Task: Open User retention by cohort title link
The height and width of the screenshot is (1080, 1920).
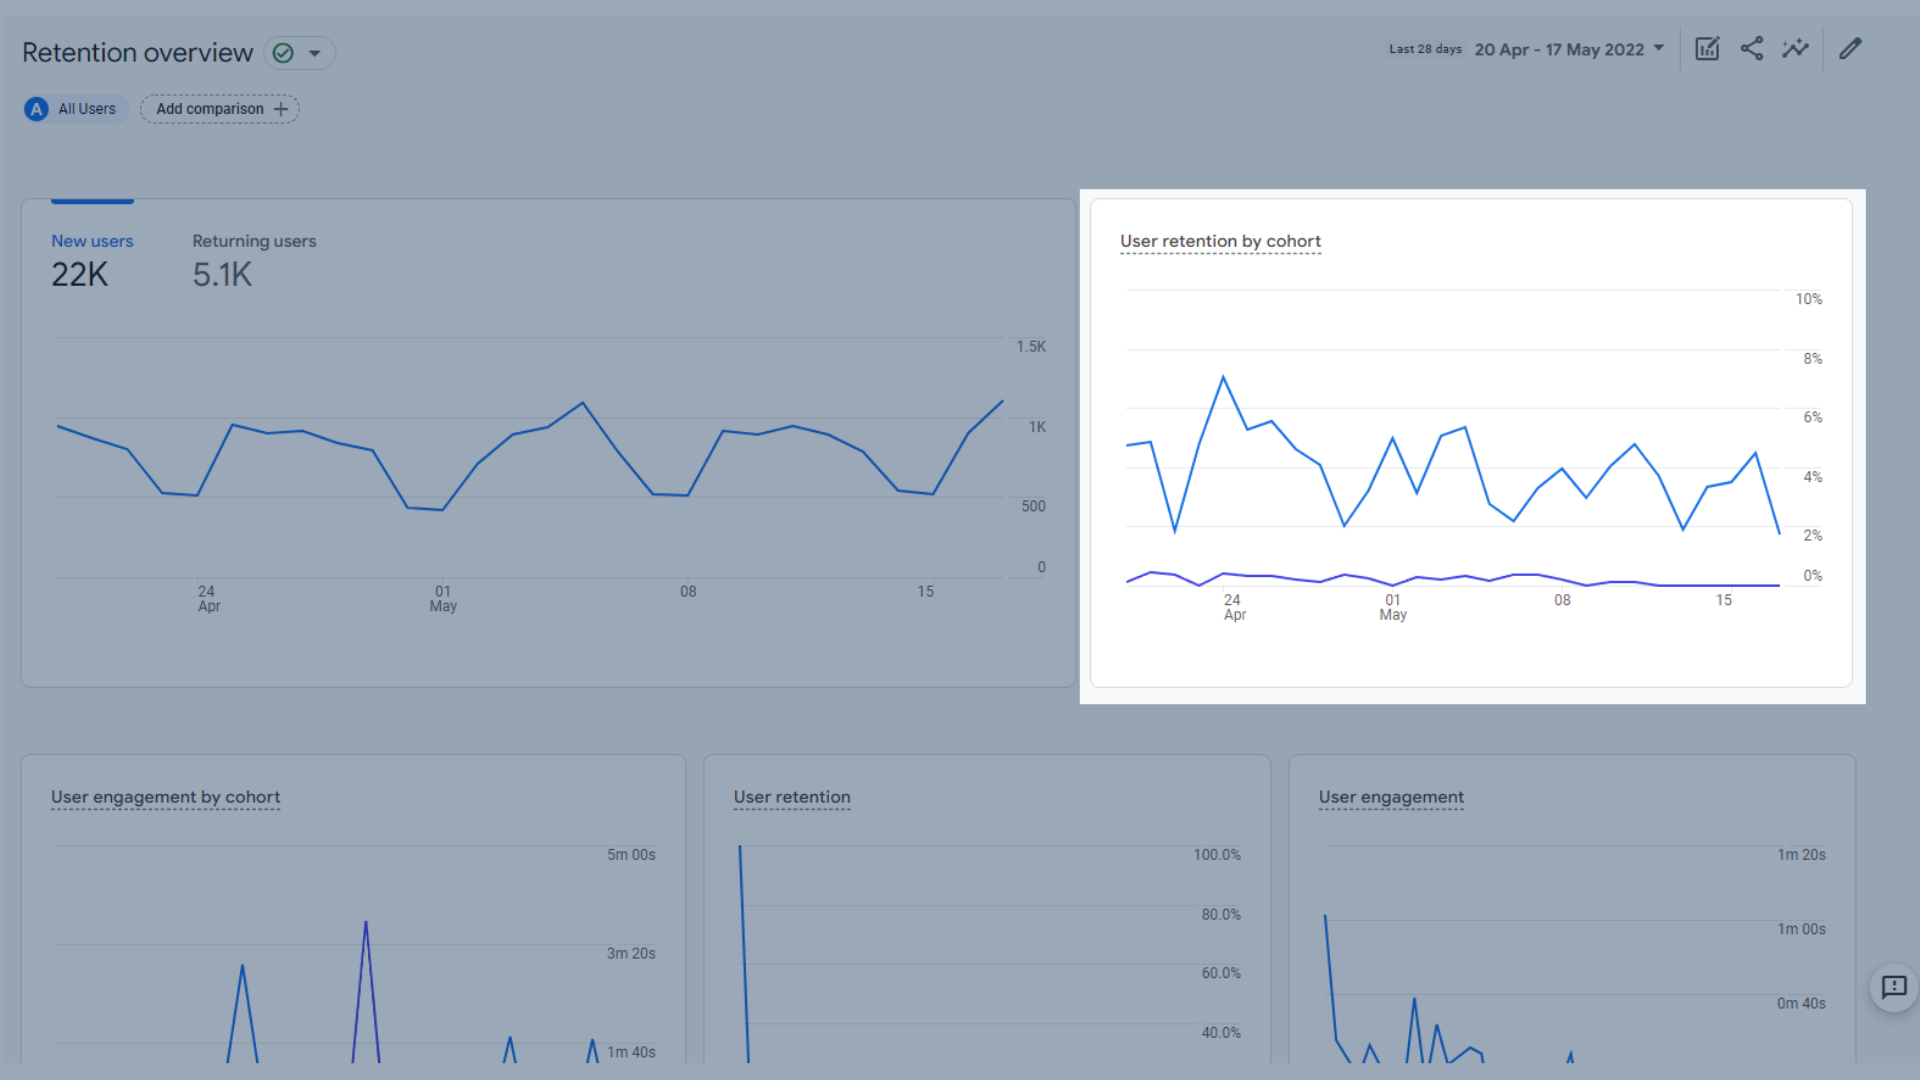Action: click(1220, 241)
